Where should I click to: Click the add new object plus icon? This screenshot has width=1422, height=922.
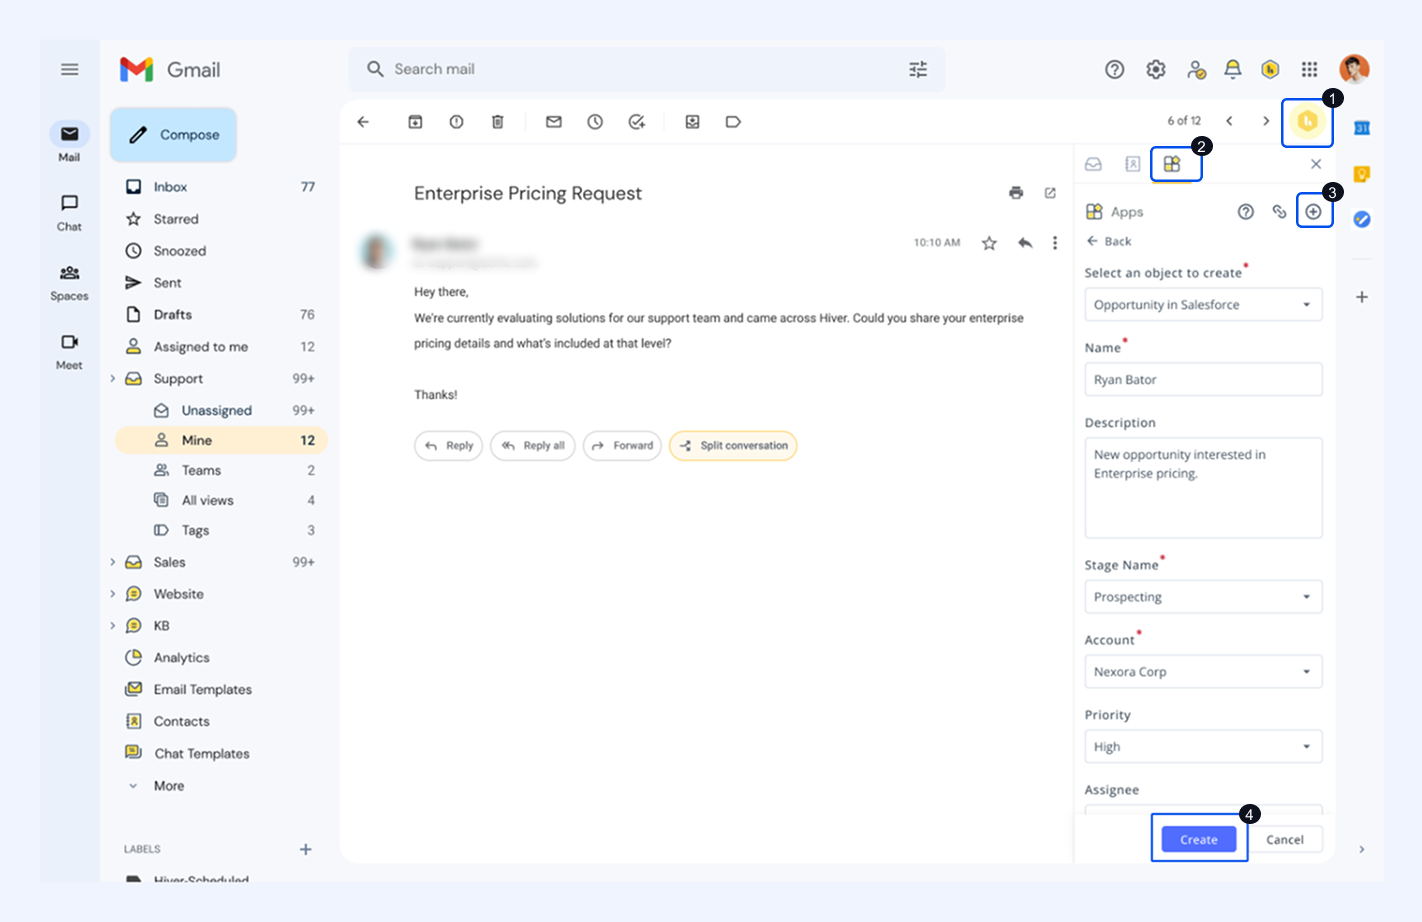(1314, 212)
